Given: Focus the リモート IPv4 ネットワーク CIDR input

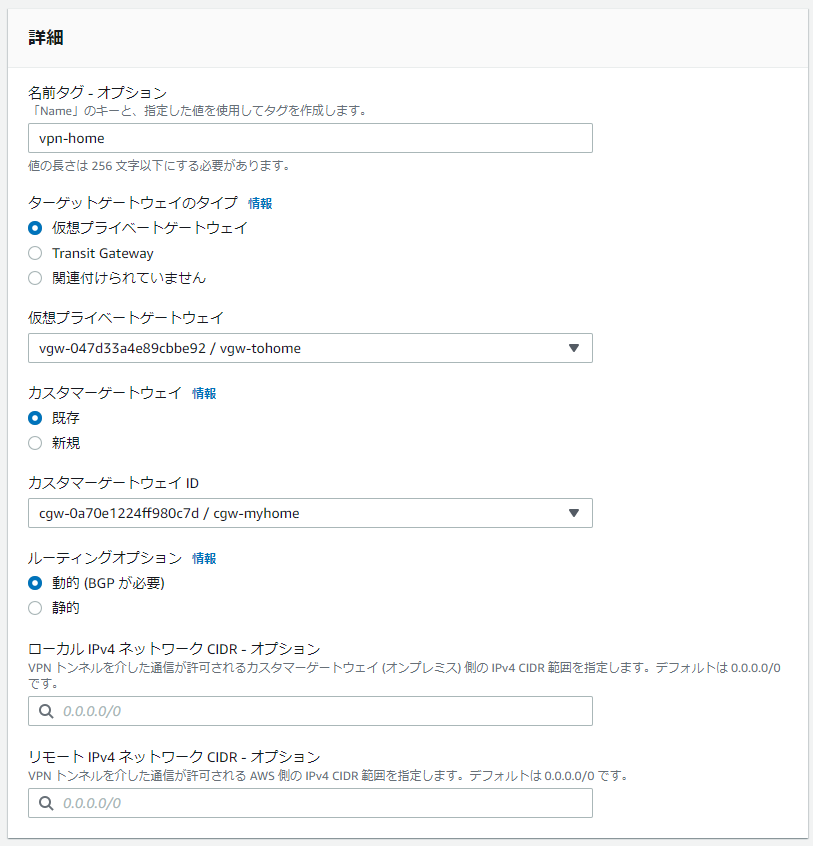Looking at the screenshot, I should pyautogui.click(x=320, y=803).
